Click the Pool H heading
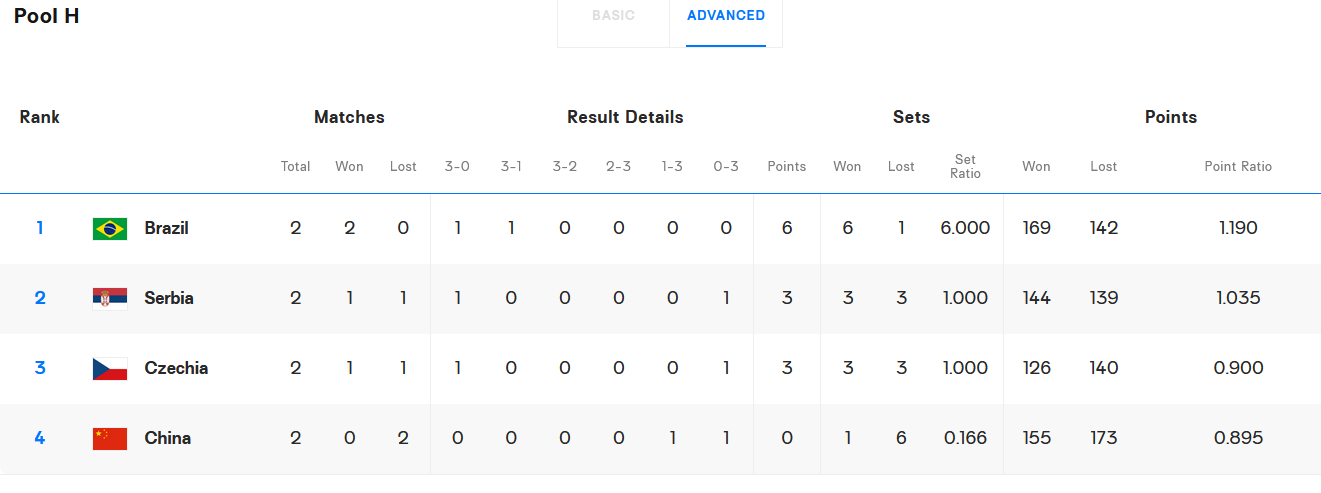1321x493 pixels. pyautogui.click(x=47, y=17)
